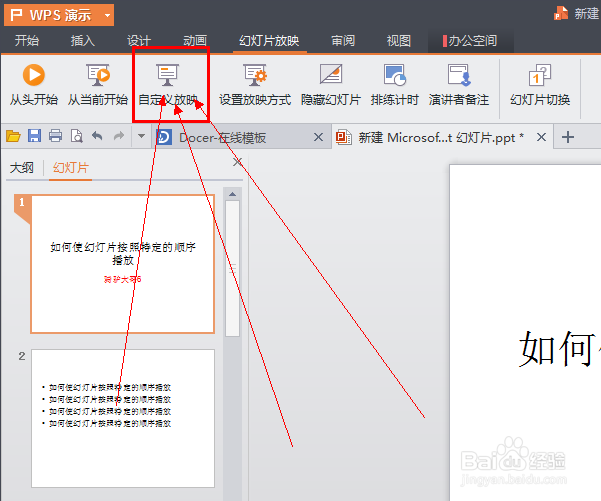Close the slide thumbnail side panel
601x501 pixels.
click(x=237, y=162)
